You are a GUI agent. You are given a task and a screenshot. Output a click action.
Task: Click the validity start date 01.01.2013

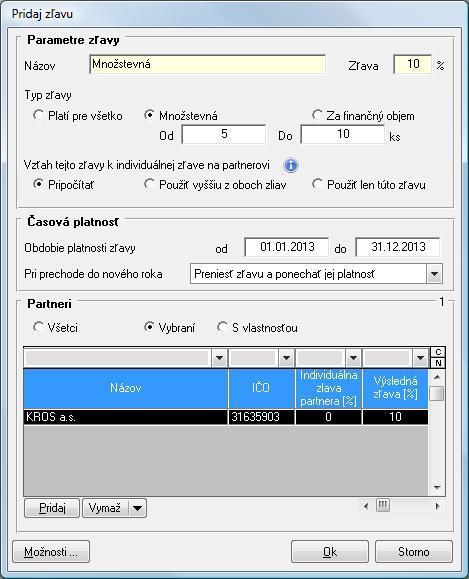[287, 247]
